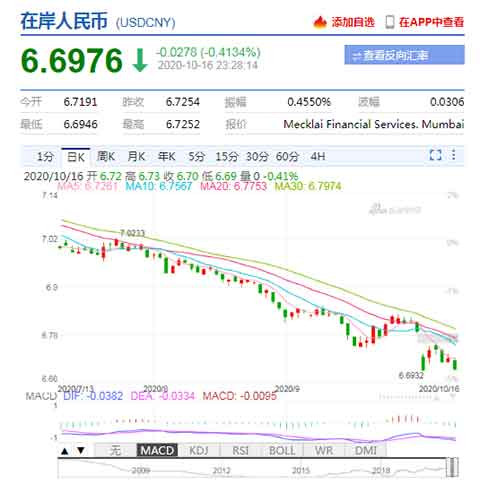Click the 在岸人民币 title
This screenshot has height=484, width=480.
click(64, 21)
